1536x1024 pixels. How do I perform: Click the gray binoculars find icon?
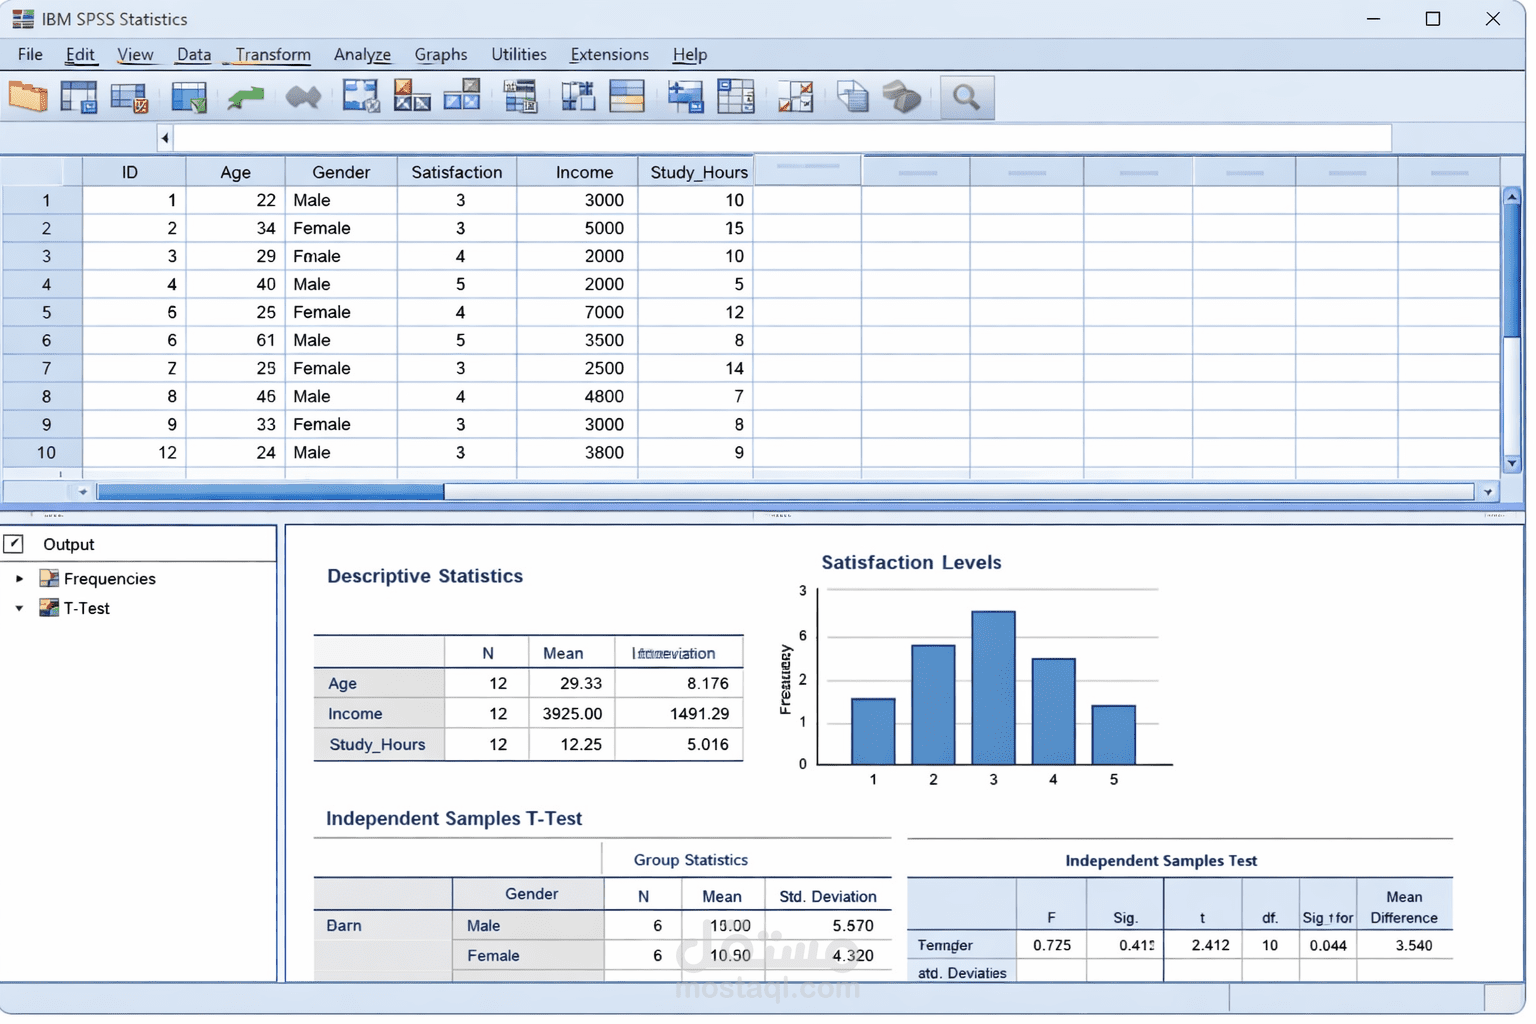tap(303, 97)
